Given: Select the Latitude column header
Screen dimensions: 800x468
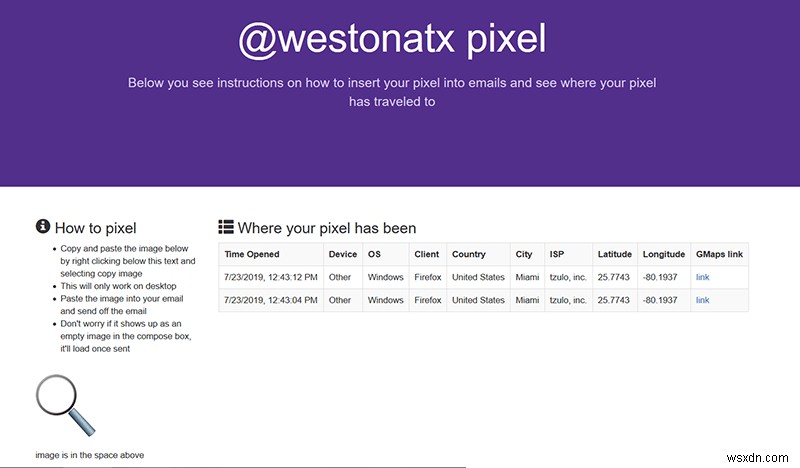Looking at the screenshot, I should [614, 254].
